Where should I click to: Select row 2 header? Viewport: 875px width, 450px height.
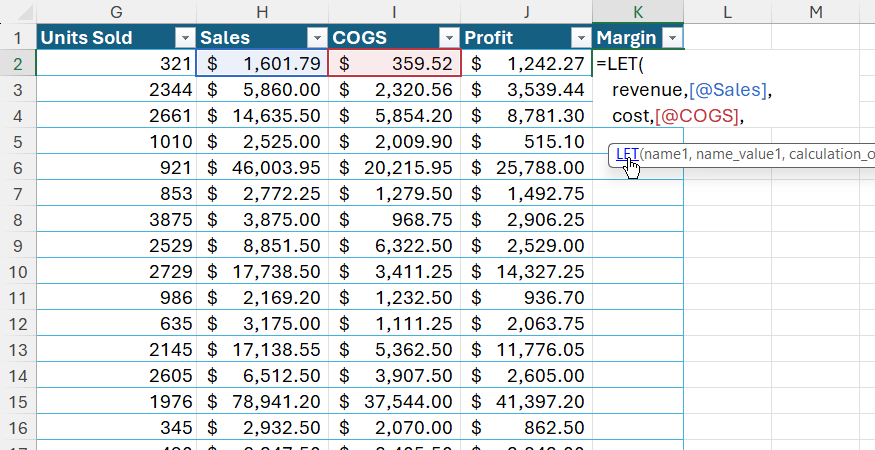tap(18, 64)
